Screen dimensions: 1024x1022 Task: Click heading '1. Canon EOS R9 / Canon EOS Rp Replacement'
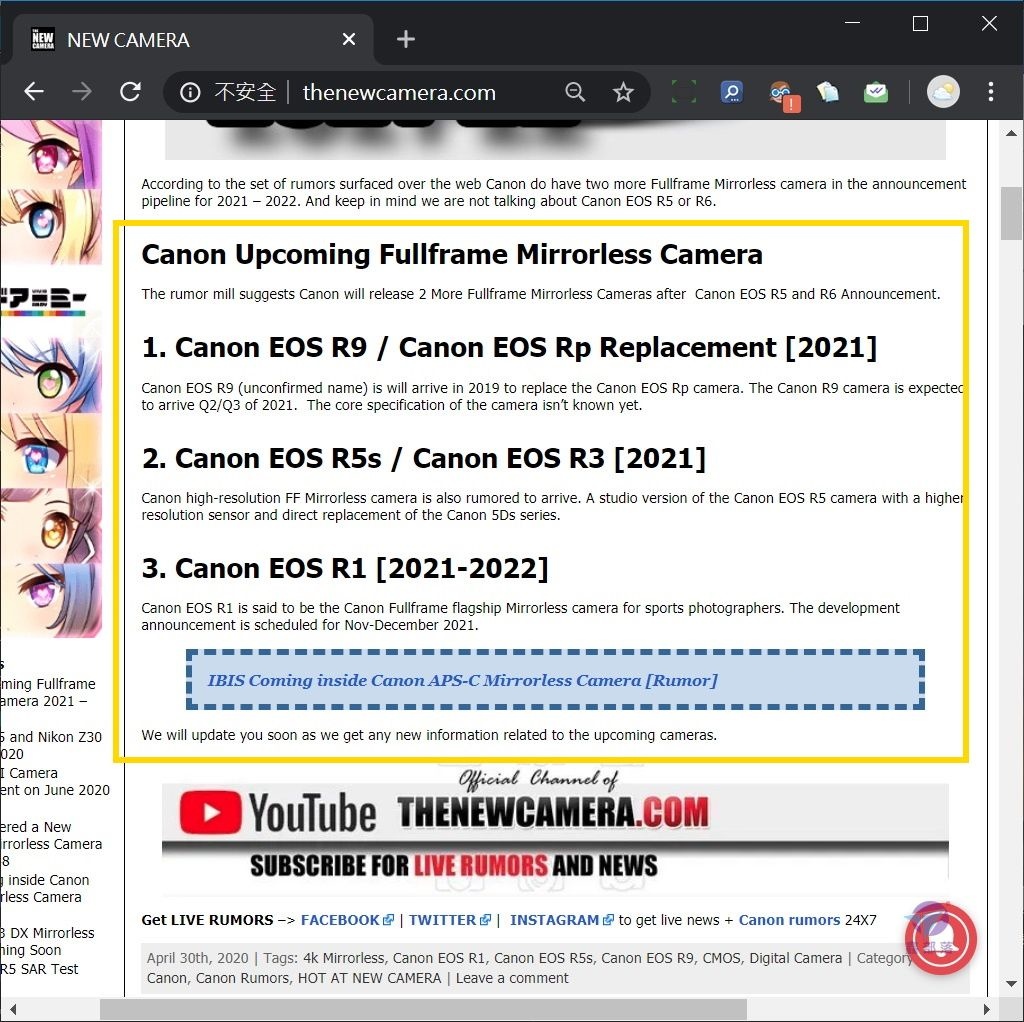[509, 347]
